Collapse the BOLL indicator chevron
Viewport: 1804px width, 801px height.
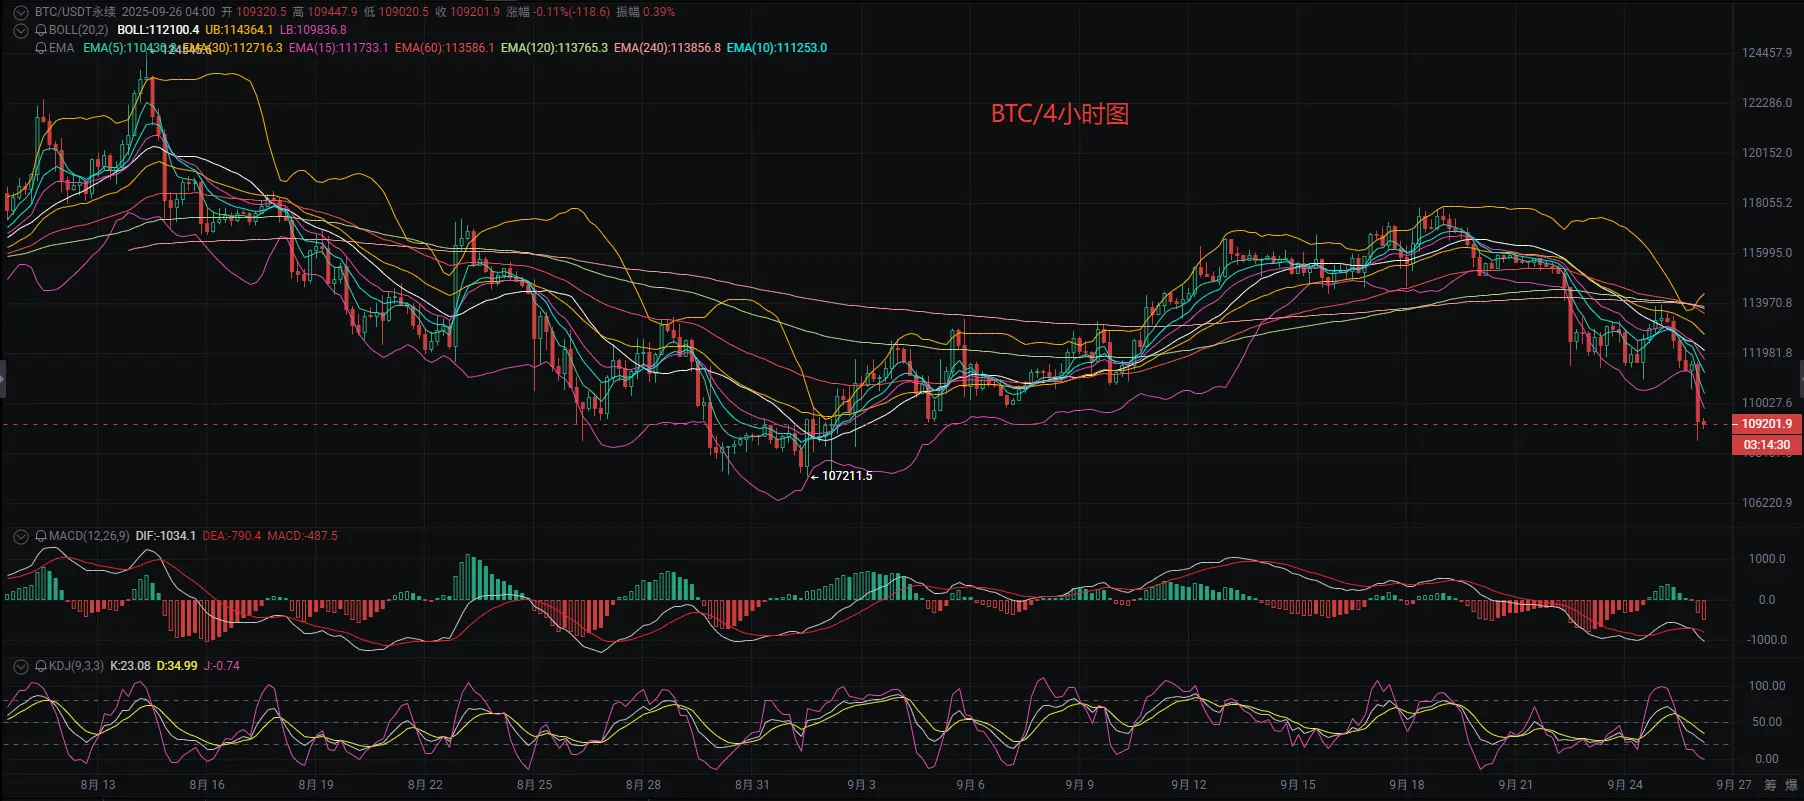(20, 30)
